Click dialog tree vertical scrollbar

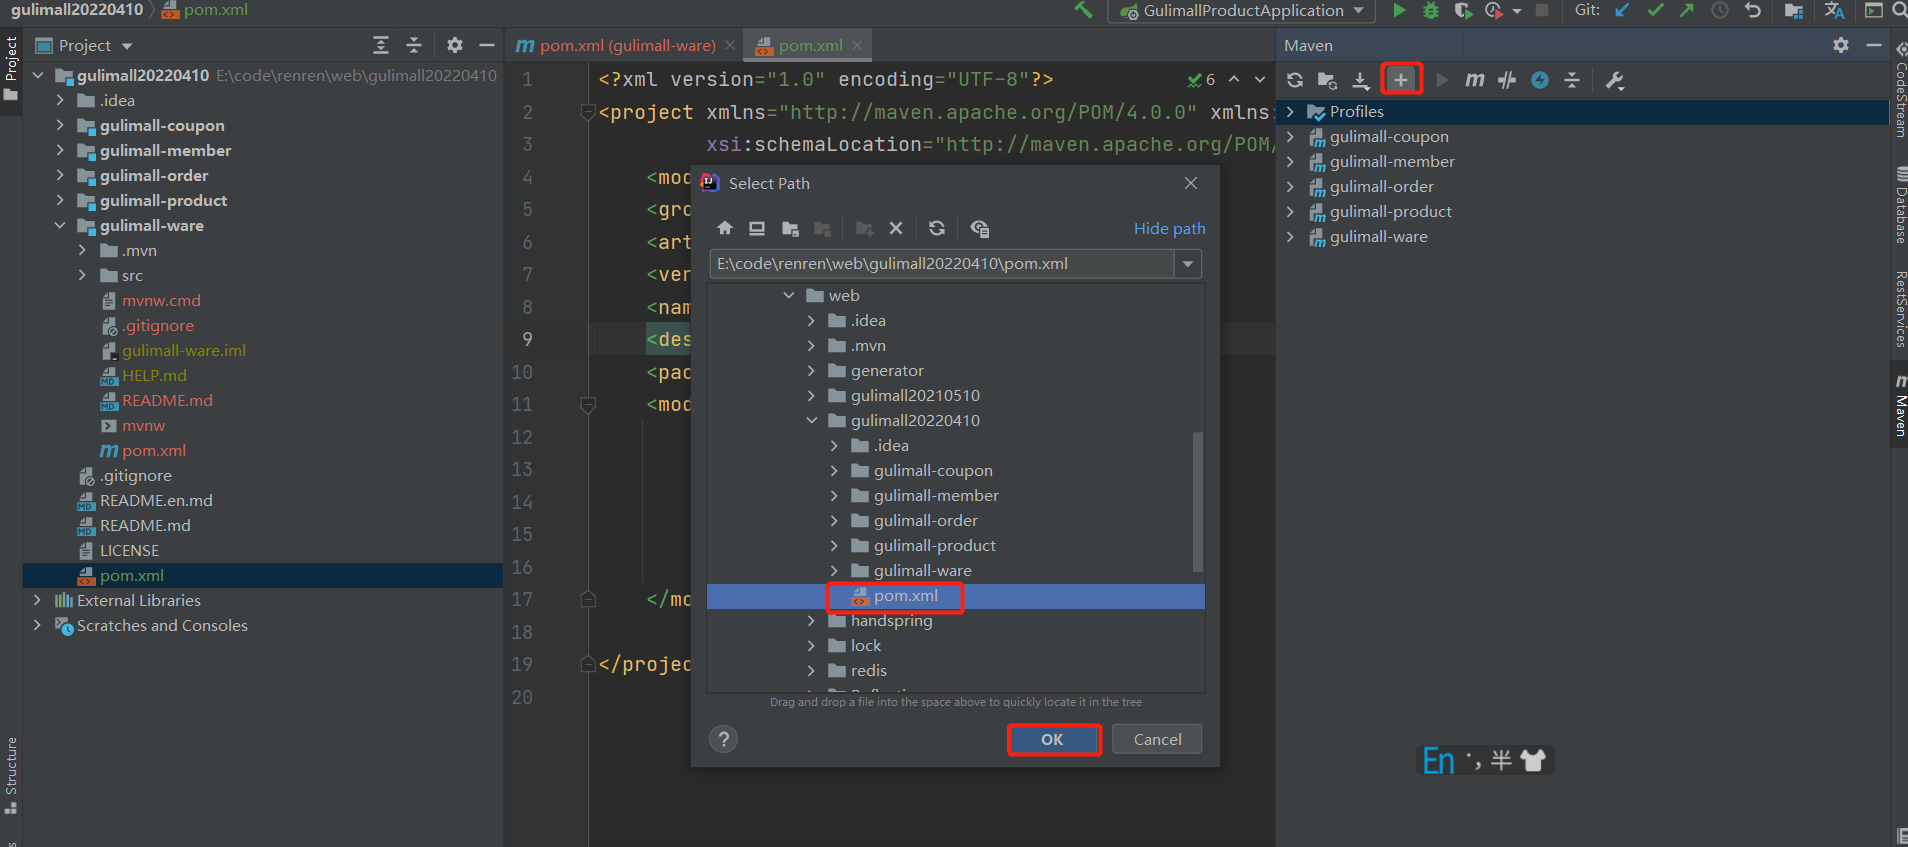tap(1197, 501)
